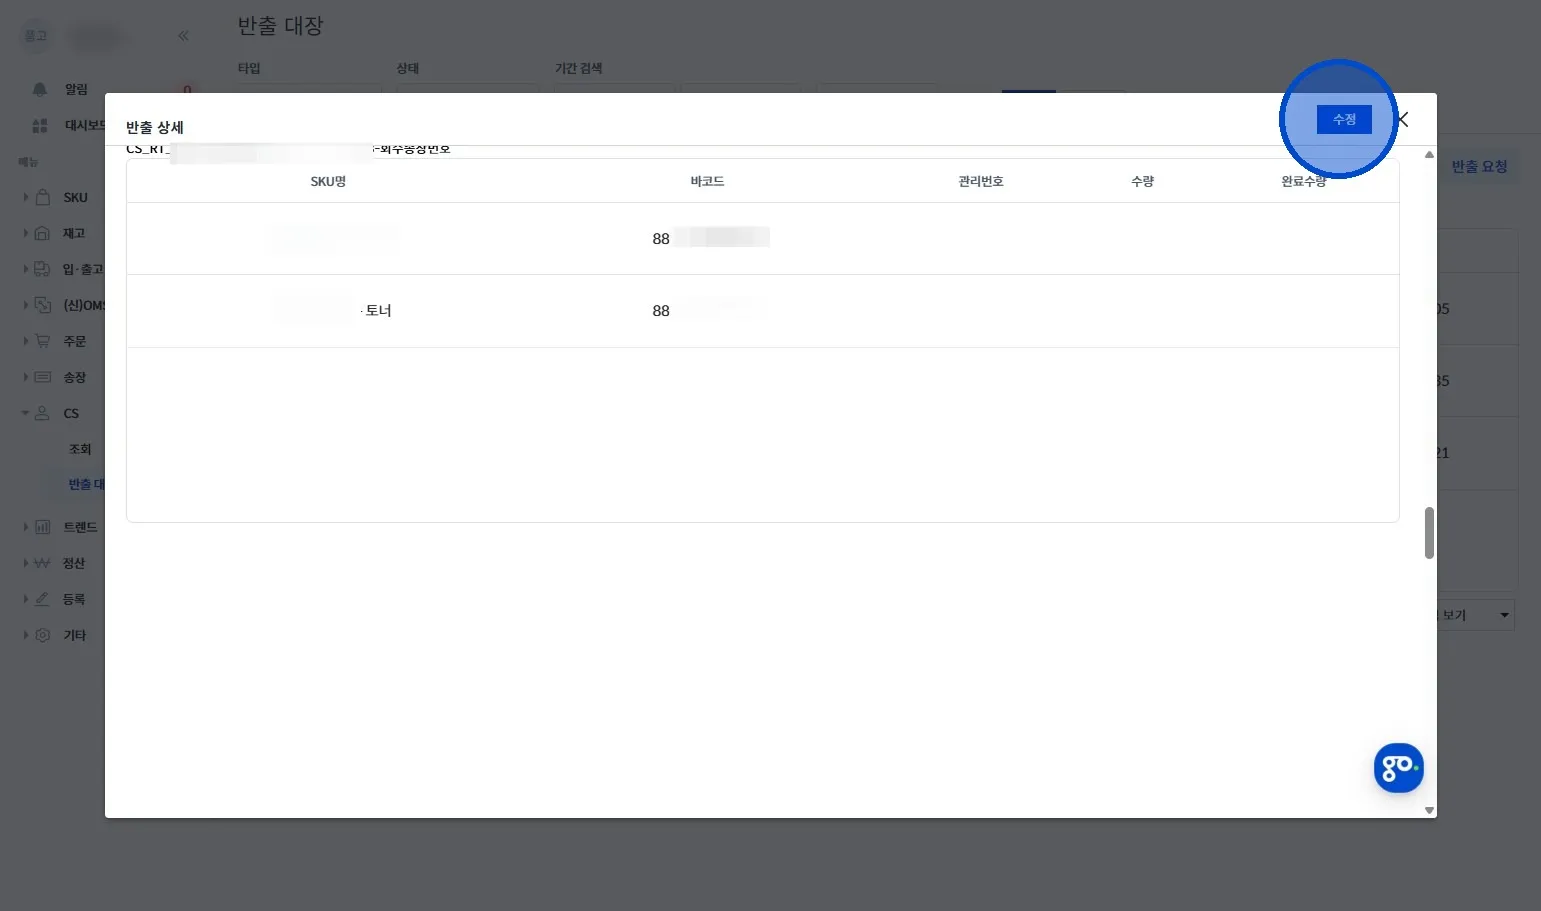Viewport: 1541px width, 911px height.
Task: Expand the 송장 menu arrow
Action: coord(26,377)
